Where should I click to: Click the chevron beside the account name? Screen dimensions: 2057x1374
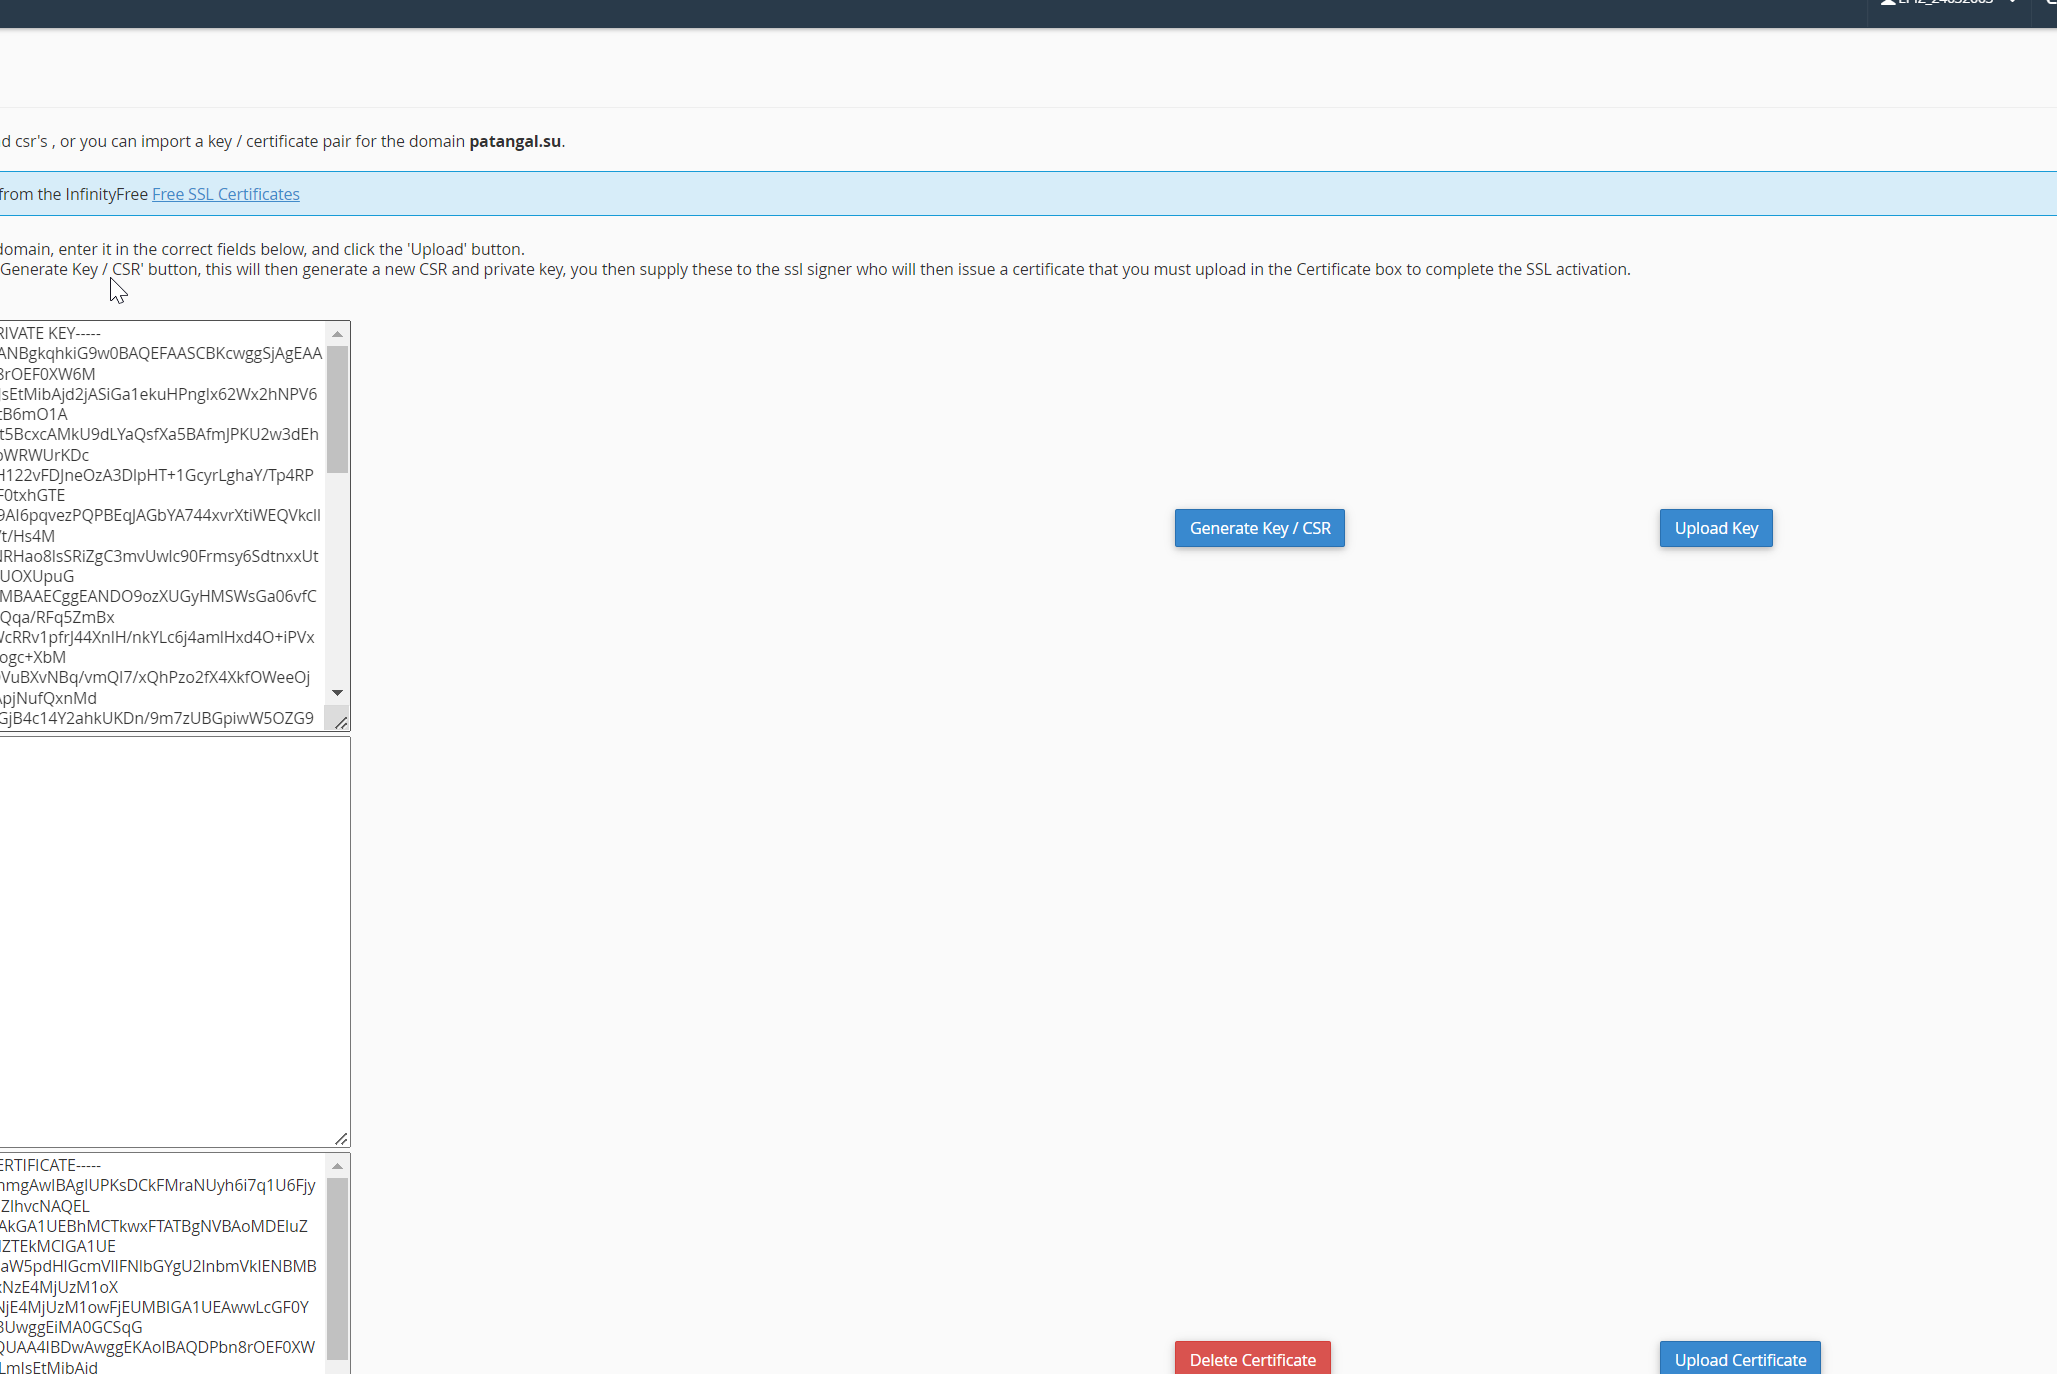point(2012,3)
